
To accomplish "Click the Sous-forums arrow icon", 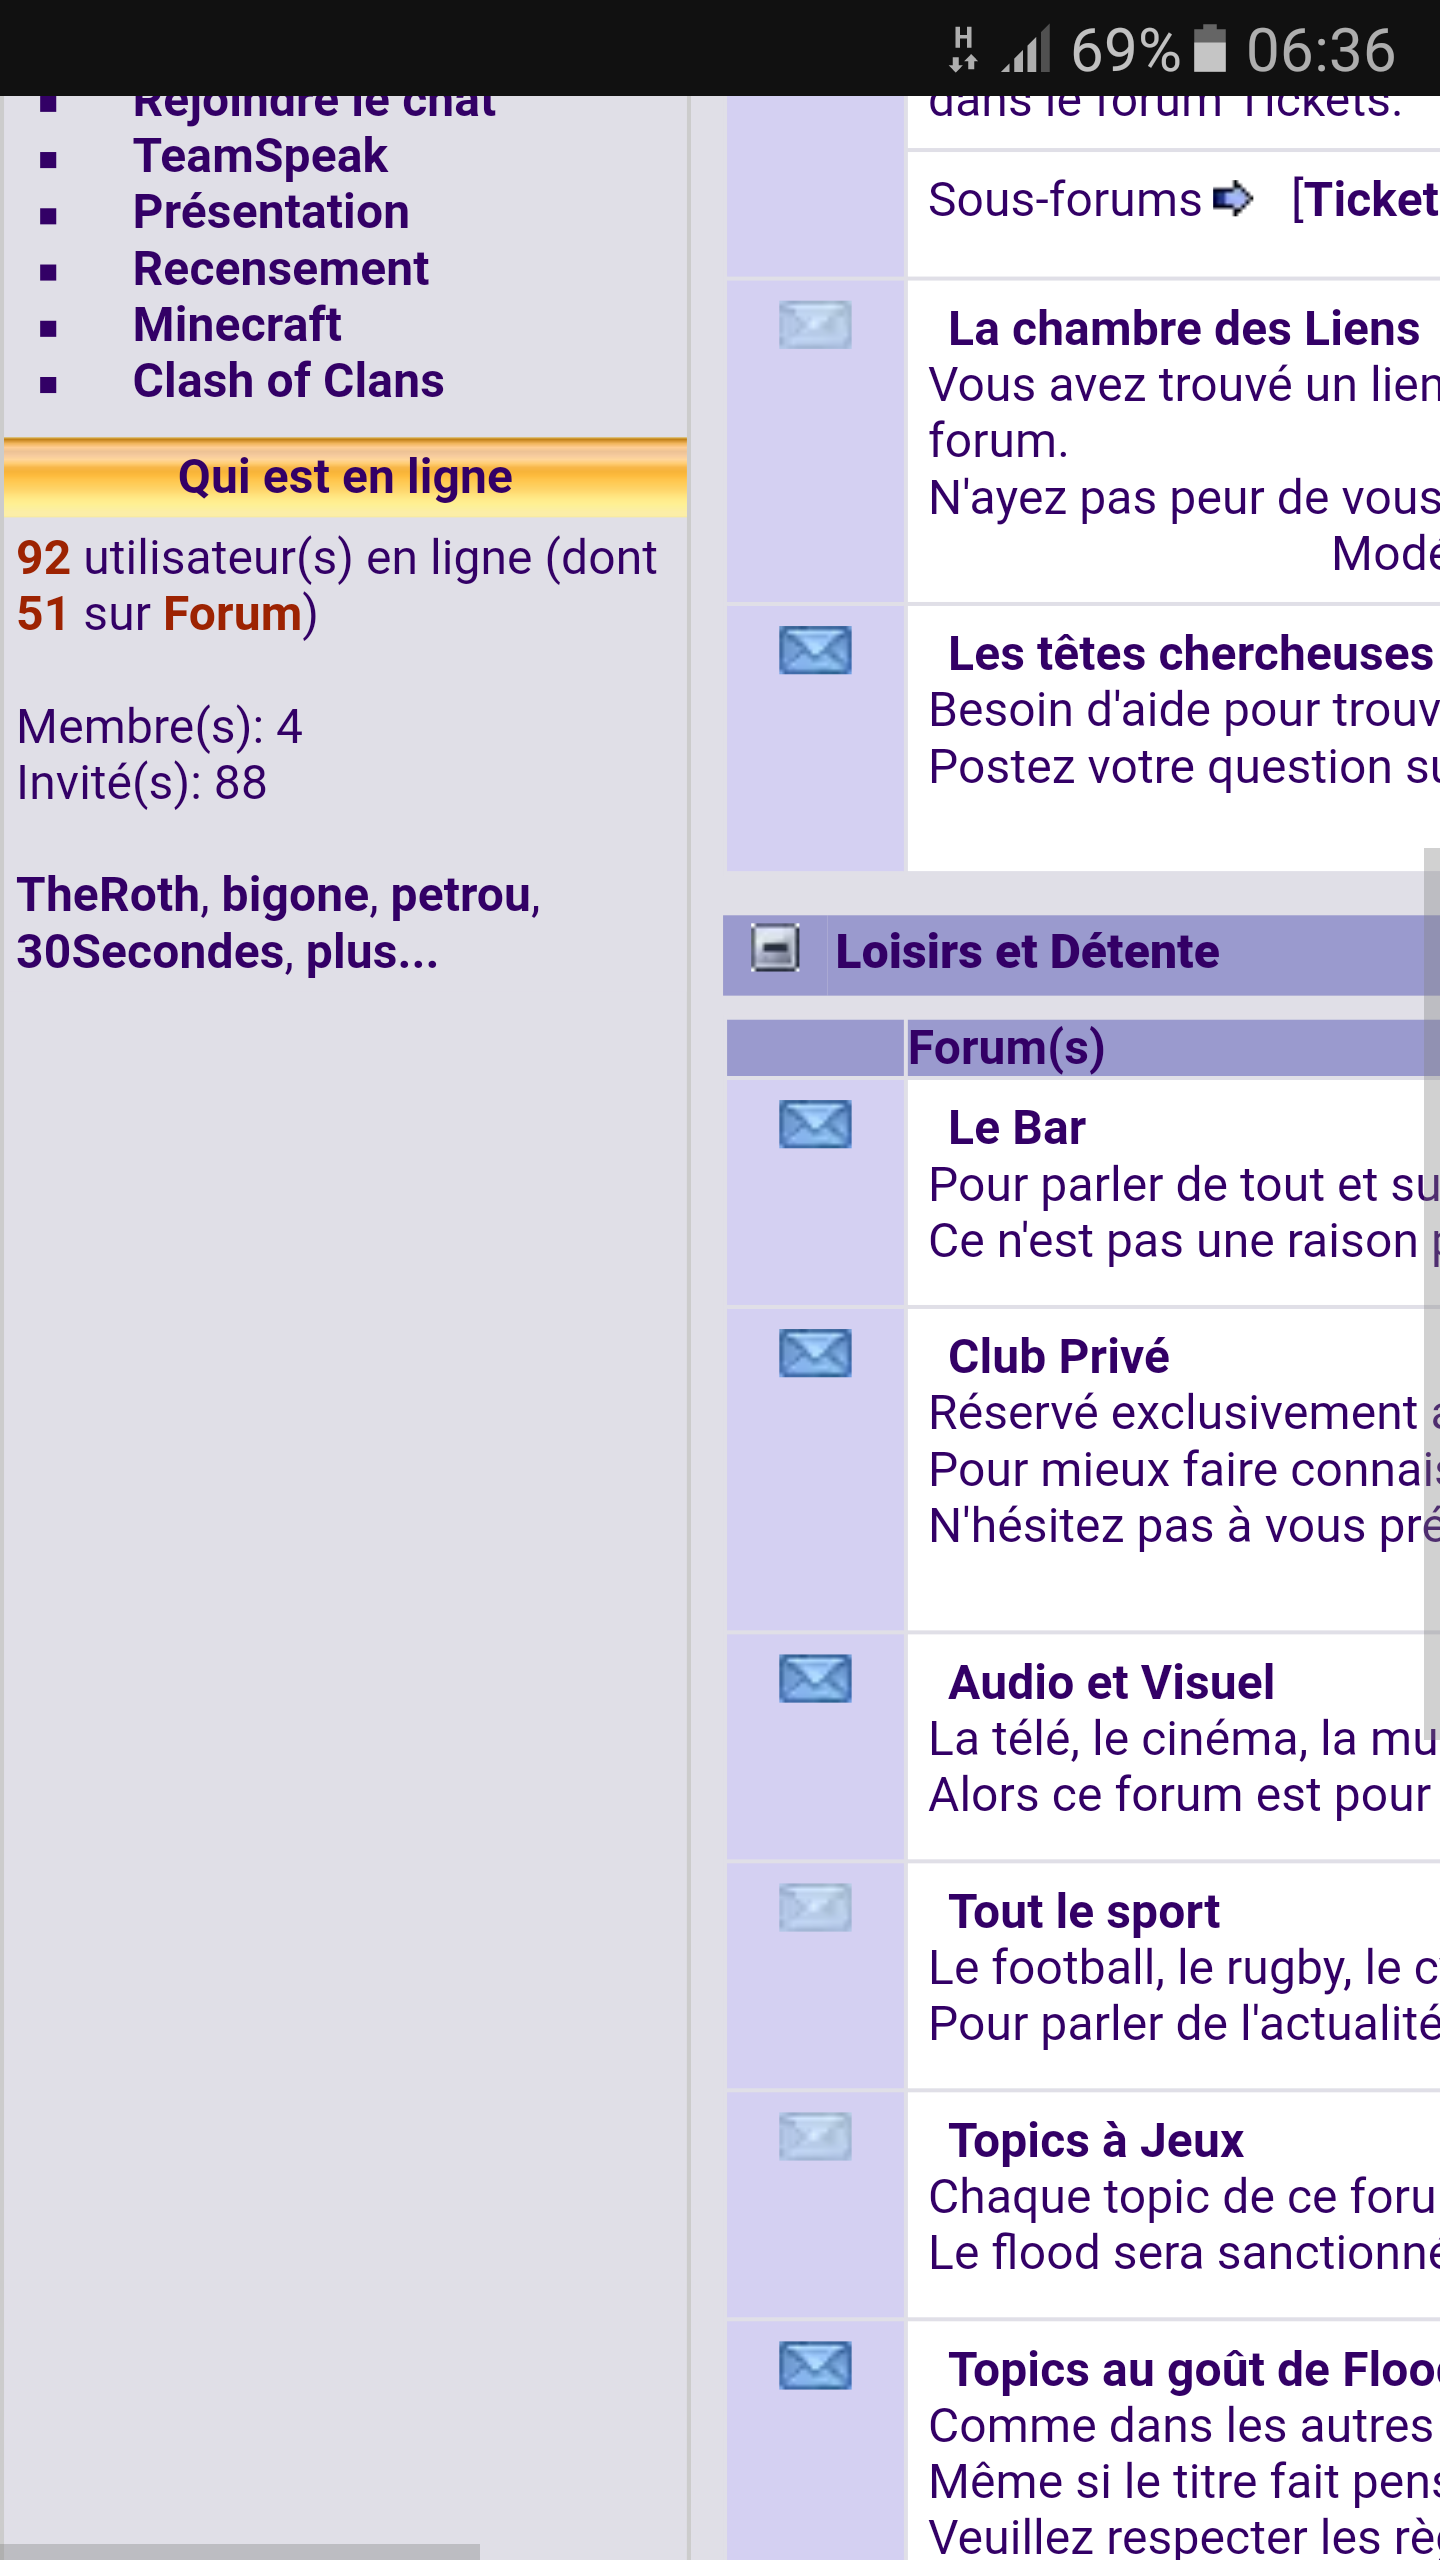I will click(x=1232, y=199).
